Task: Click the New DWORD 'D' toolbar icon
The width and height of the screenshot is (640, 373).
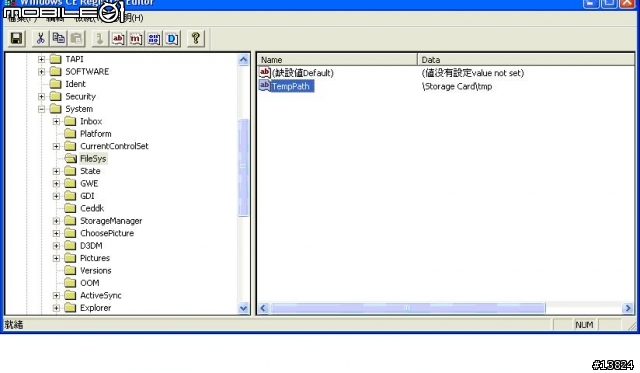Action: point(172,39)
